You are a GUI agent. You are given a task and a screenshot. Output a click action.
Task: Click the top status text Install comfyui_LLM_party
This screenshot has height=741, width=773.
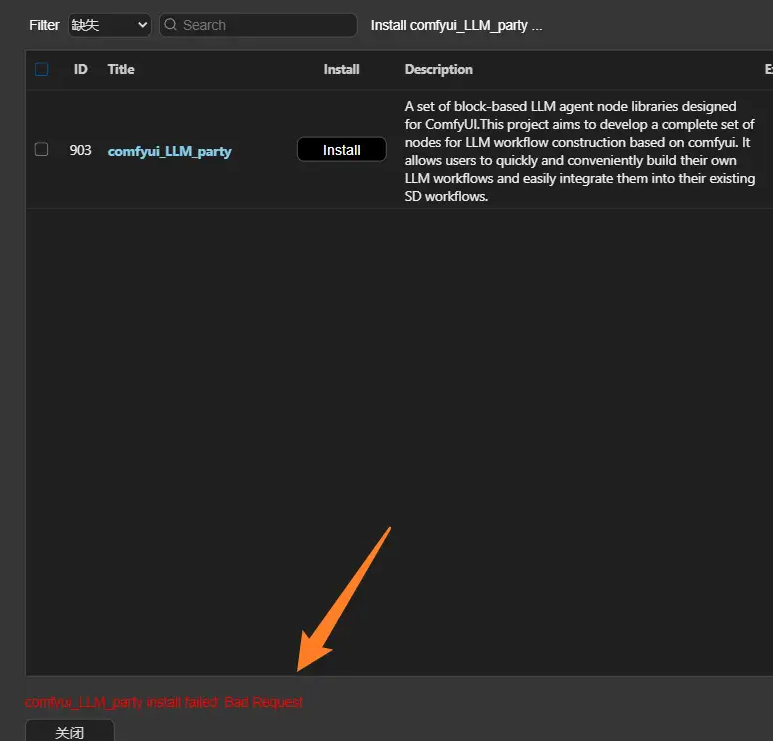coord(456,25)
